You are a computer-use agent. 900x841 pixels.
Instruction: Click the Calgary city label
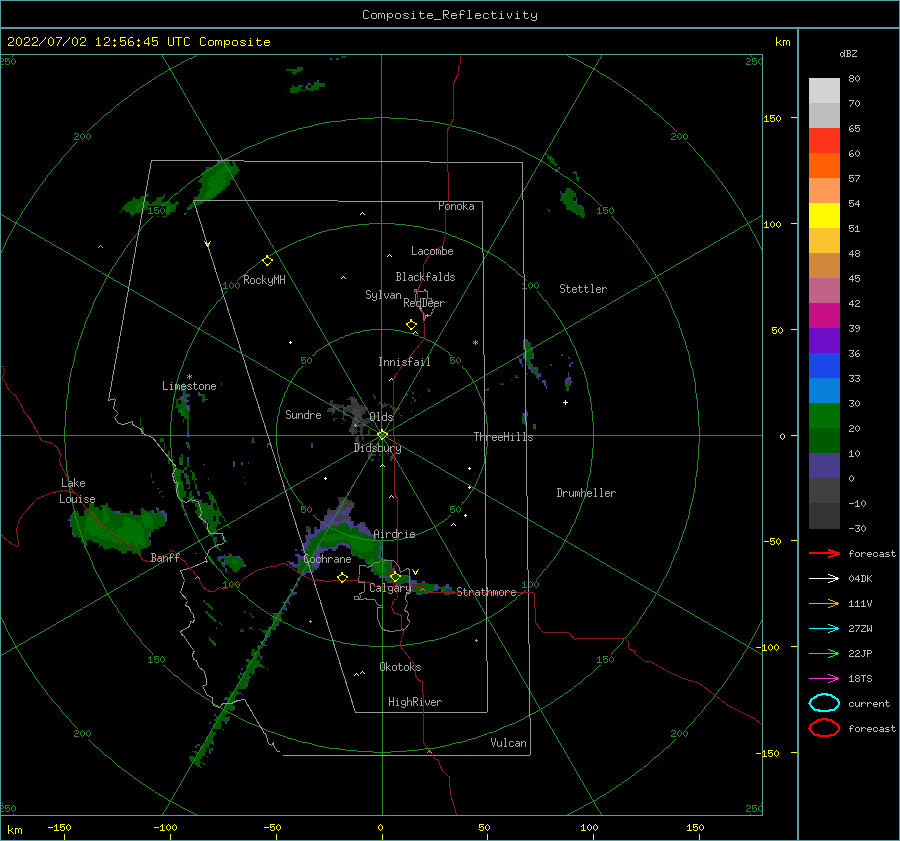390,588
